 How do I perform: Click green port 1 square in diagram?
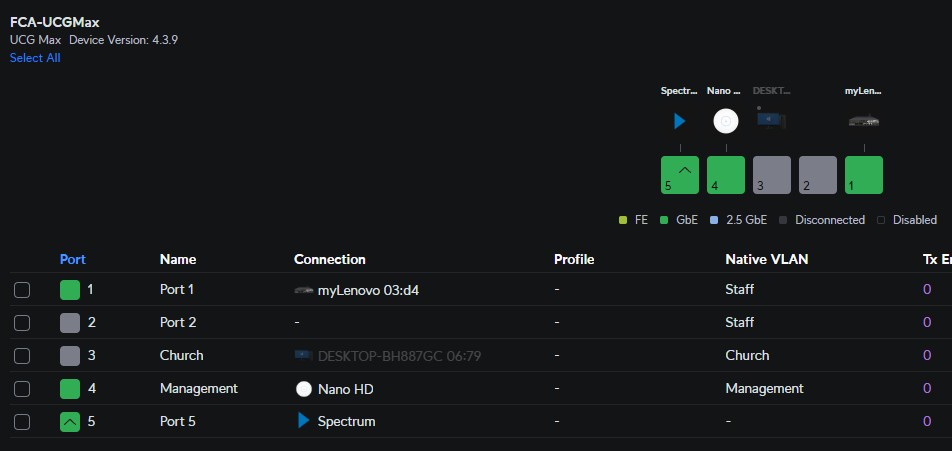click(x=863, y=175)
